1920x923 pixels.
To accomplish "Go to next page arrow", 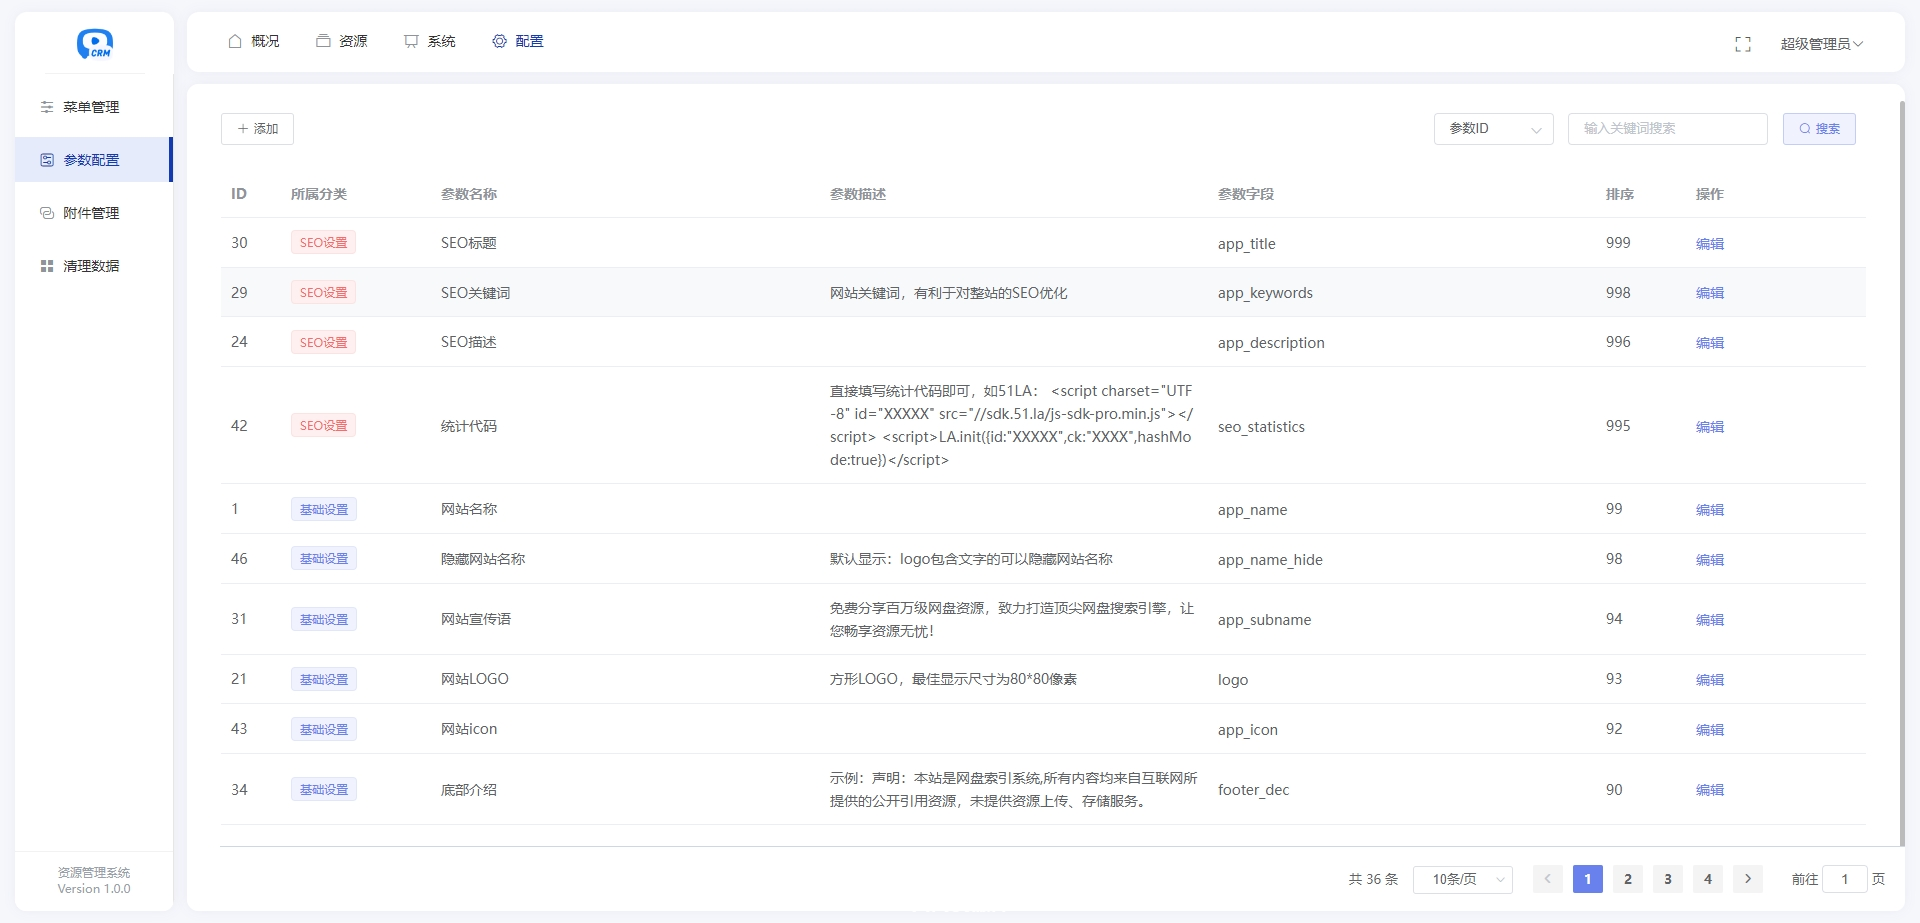I will click(x=1748, y=879).
